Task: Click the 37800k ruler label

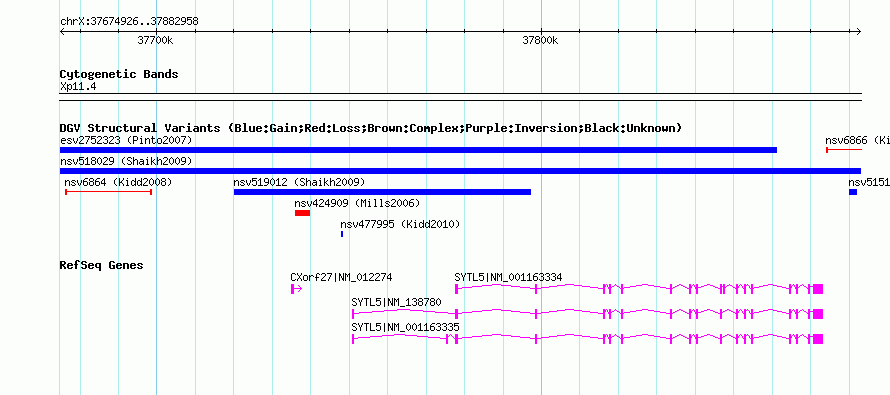Action: point(540,40)
